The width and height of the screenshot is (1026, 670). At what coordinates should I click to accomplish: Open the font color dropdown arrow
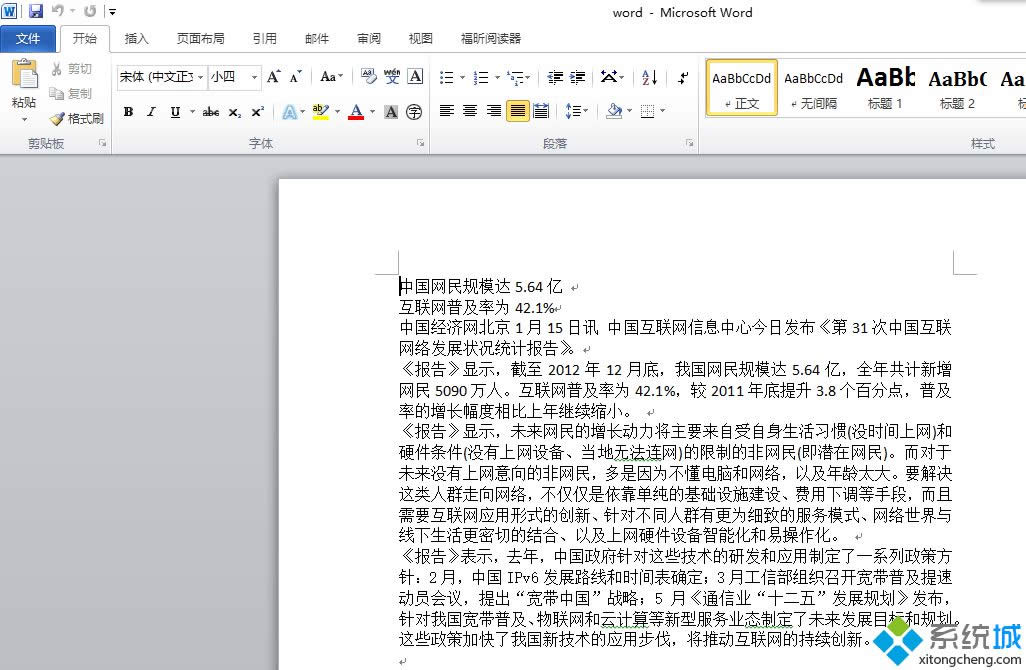[371, 111]
